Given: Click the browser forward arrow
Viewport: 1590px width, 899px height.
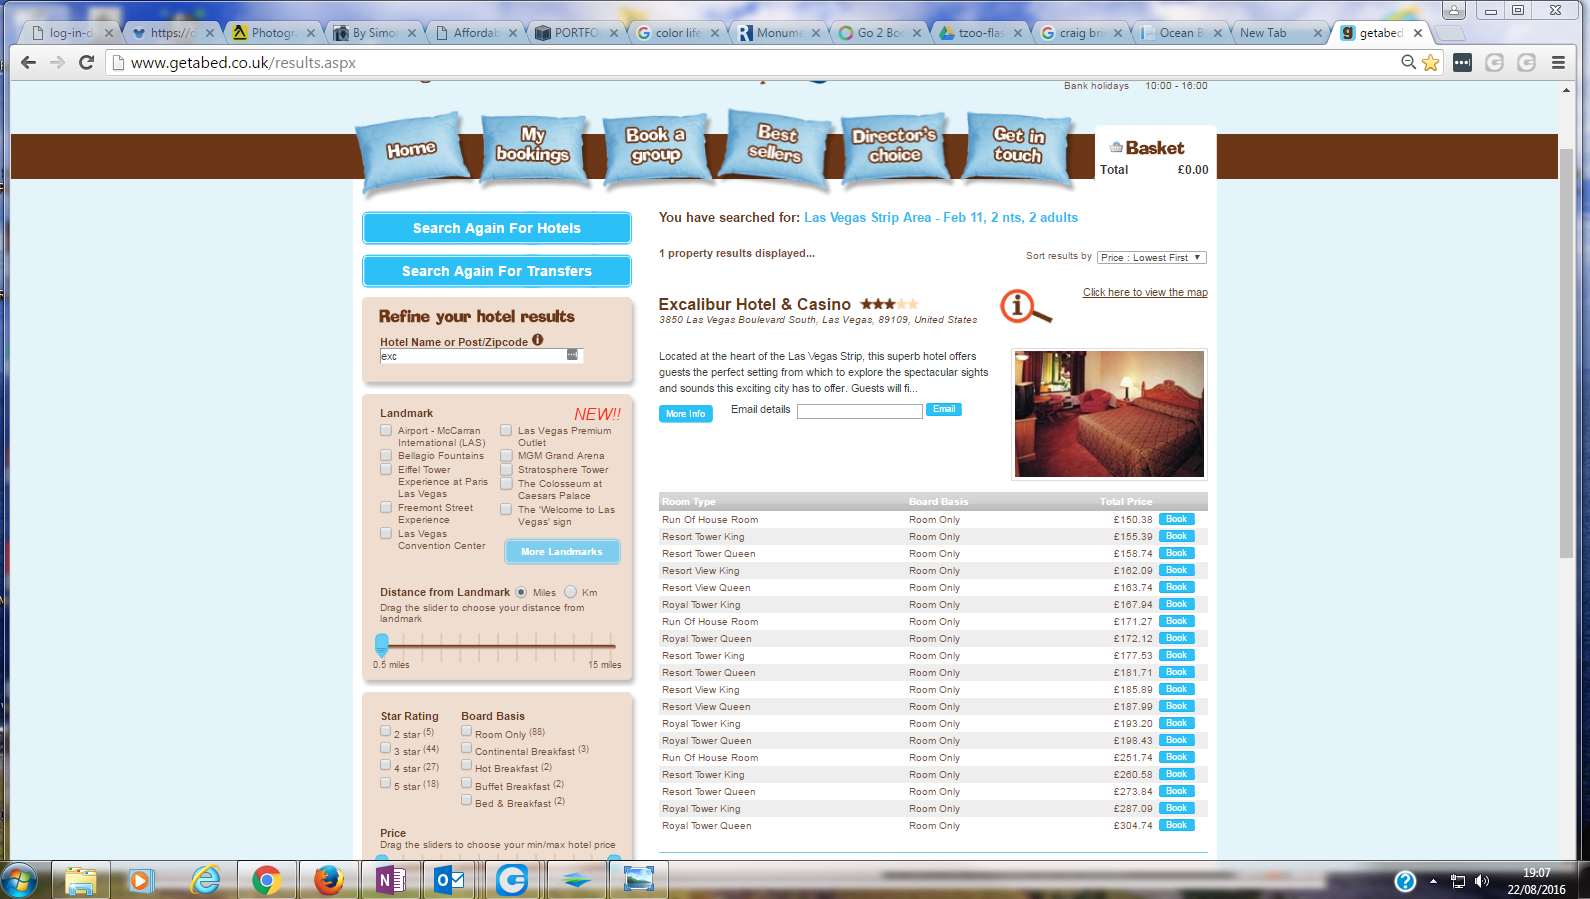Looking at the screenshot, I should (57, 62).
